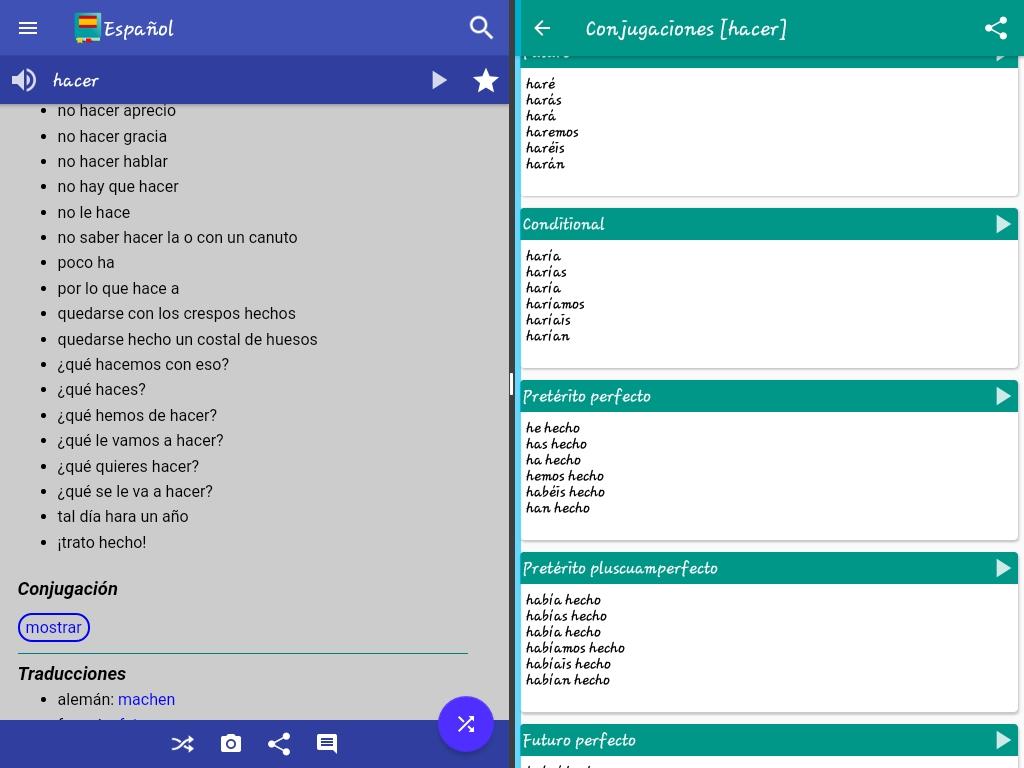Grab the split-screen divider handle
The height and width of the screenshot is (768, 1024).
512,384
